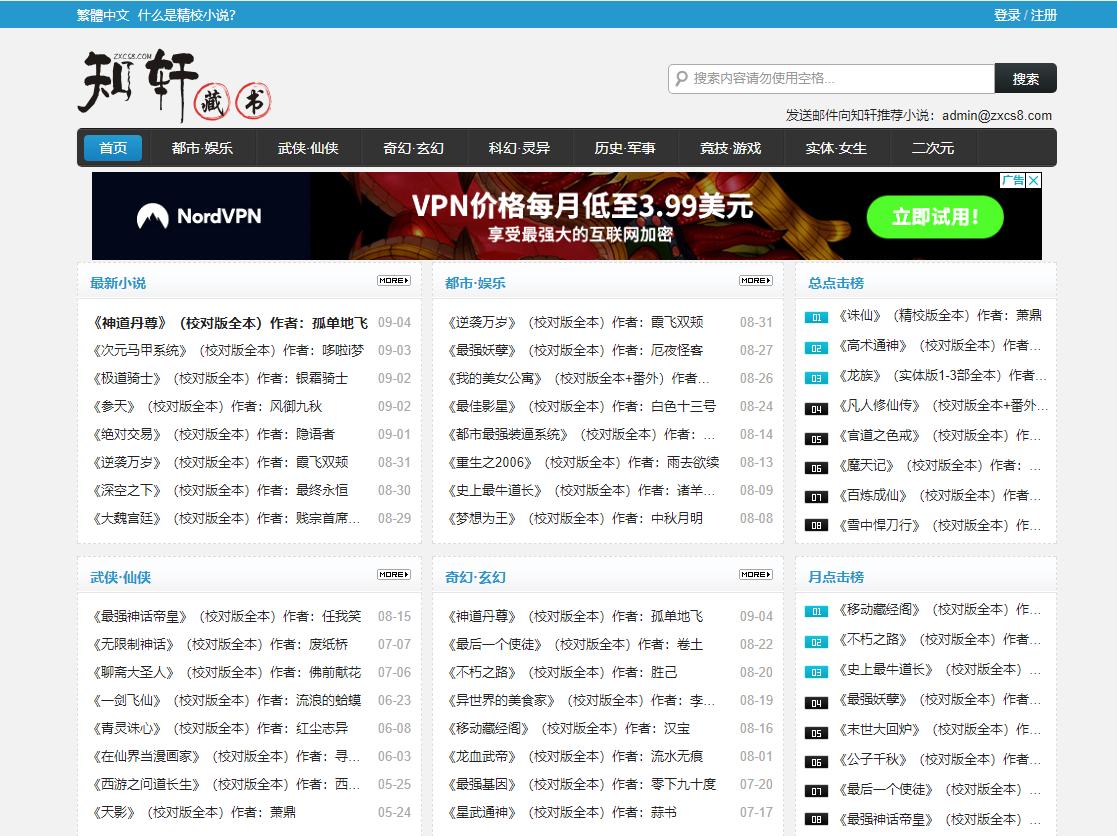The image size is (1117, 836).
Task: Switch to the 首页 tab
Action: (x=112, y=147)
